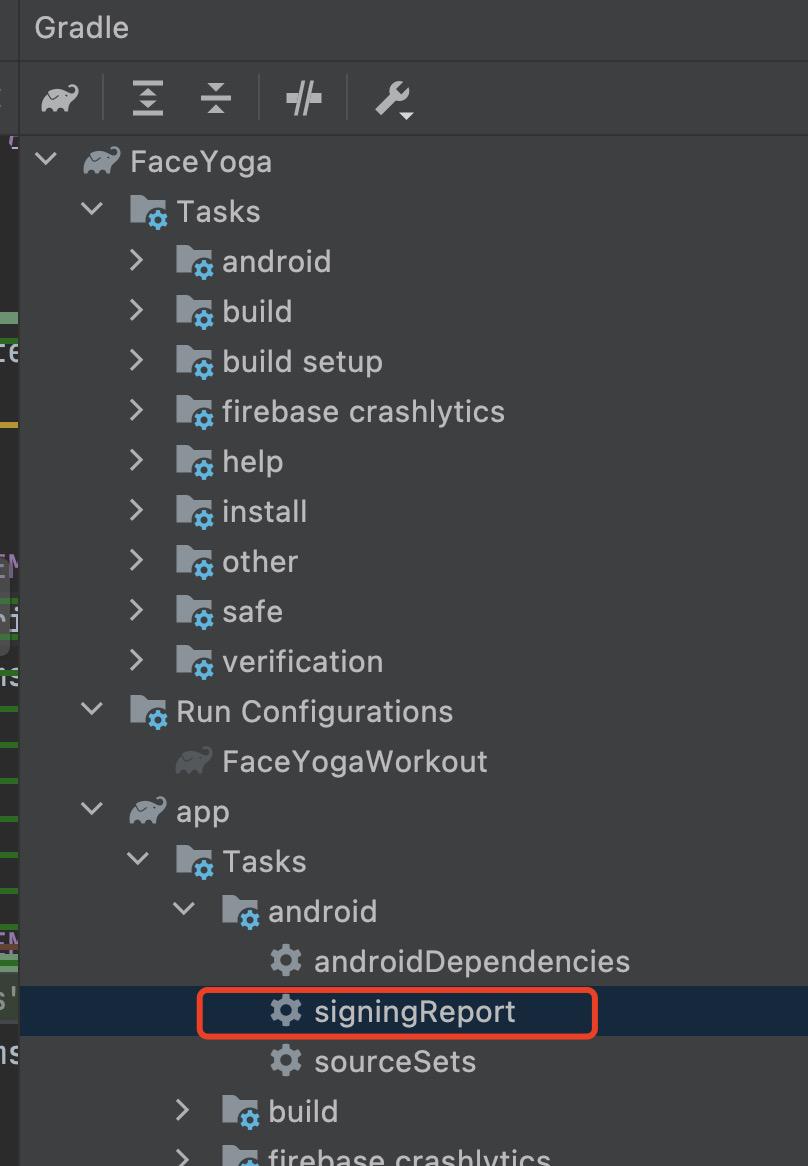Click the Tasks folder icon under app
Screen dimensions: 808x1166
195,862
